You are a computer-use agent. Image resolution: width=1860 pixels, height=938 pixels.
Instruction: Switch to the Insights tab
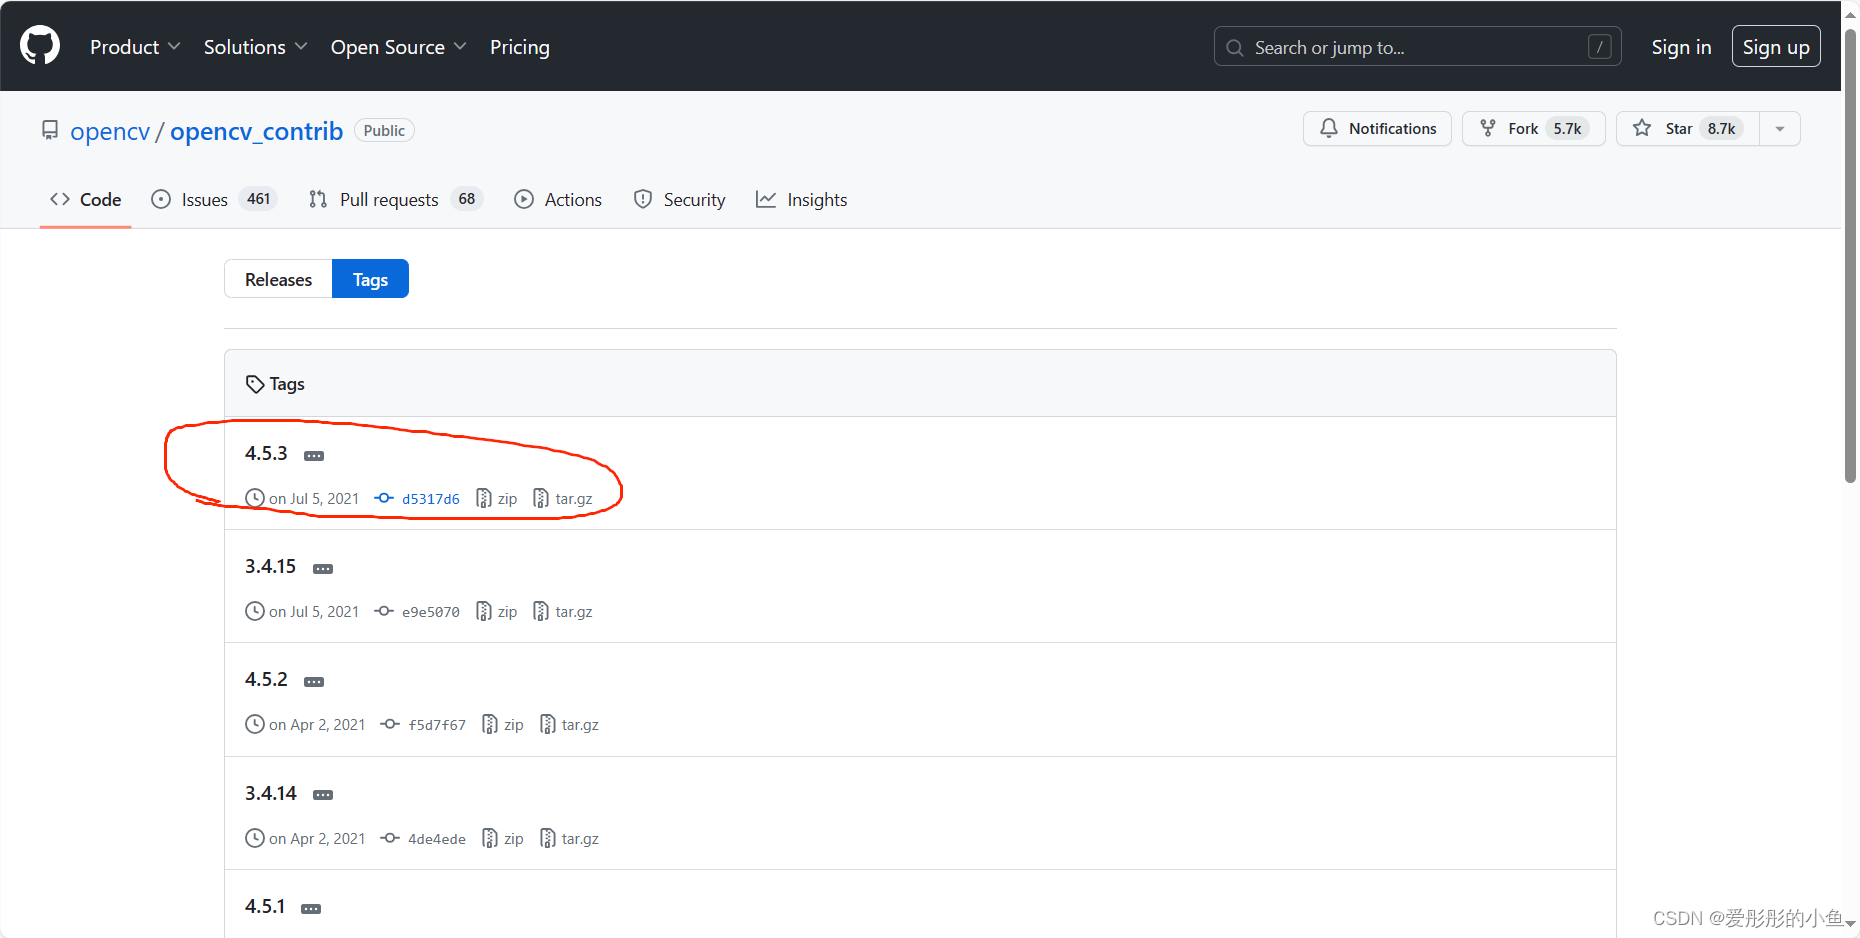802,200
